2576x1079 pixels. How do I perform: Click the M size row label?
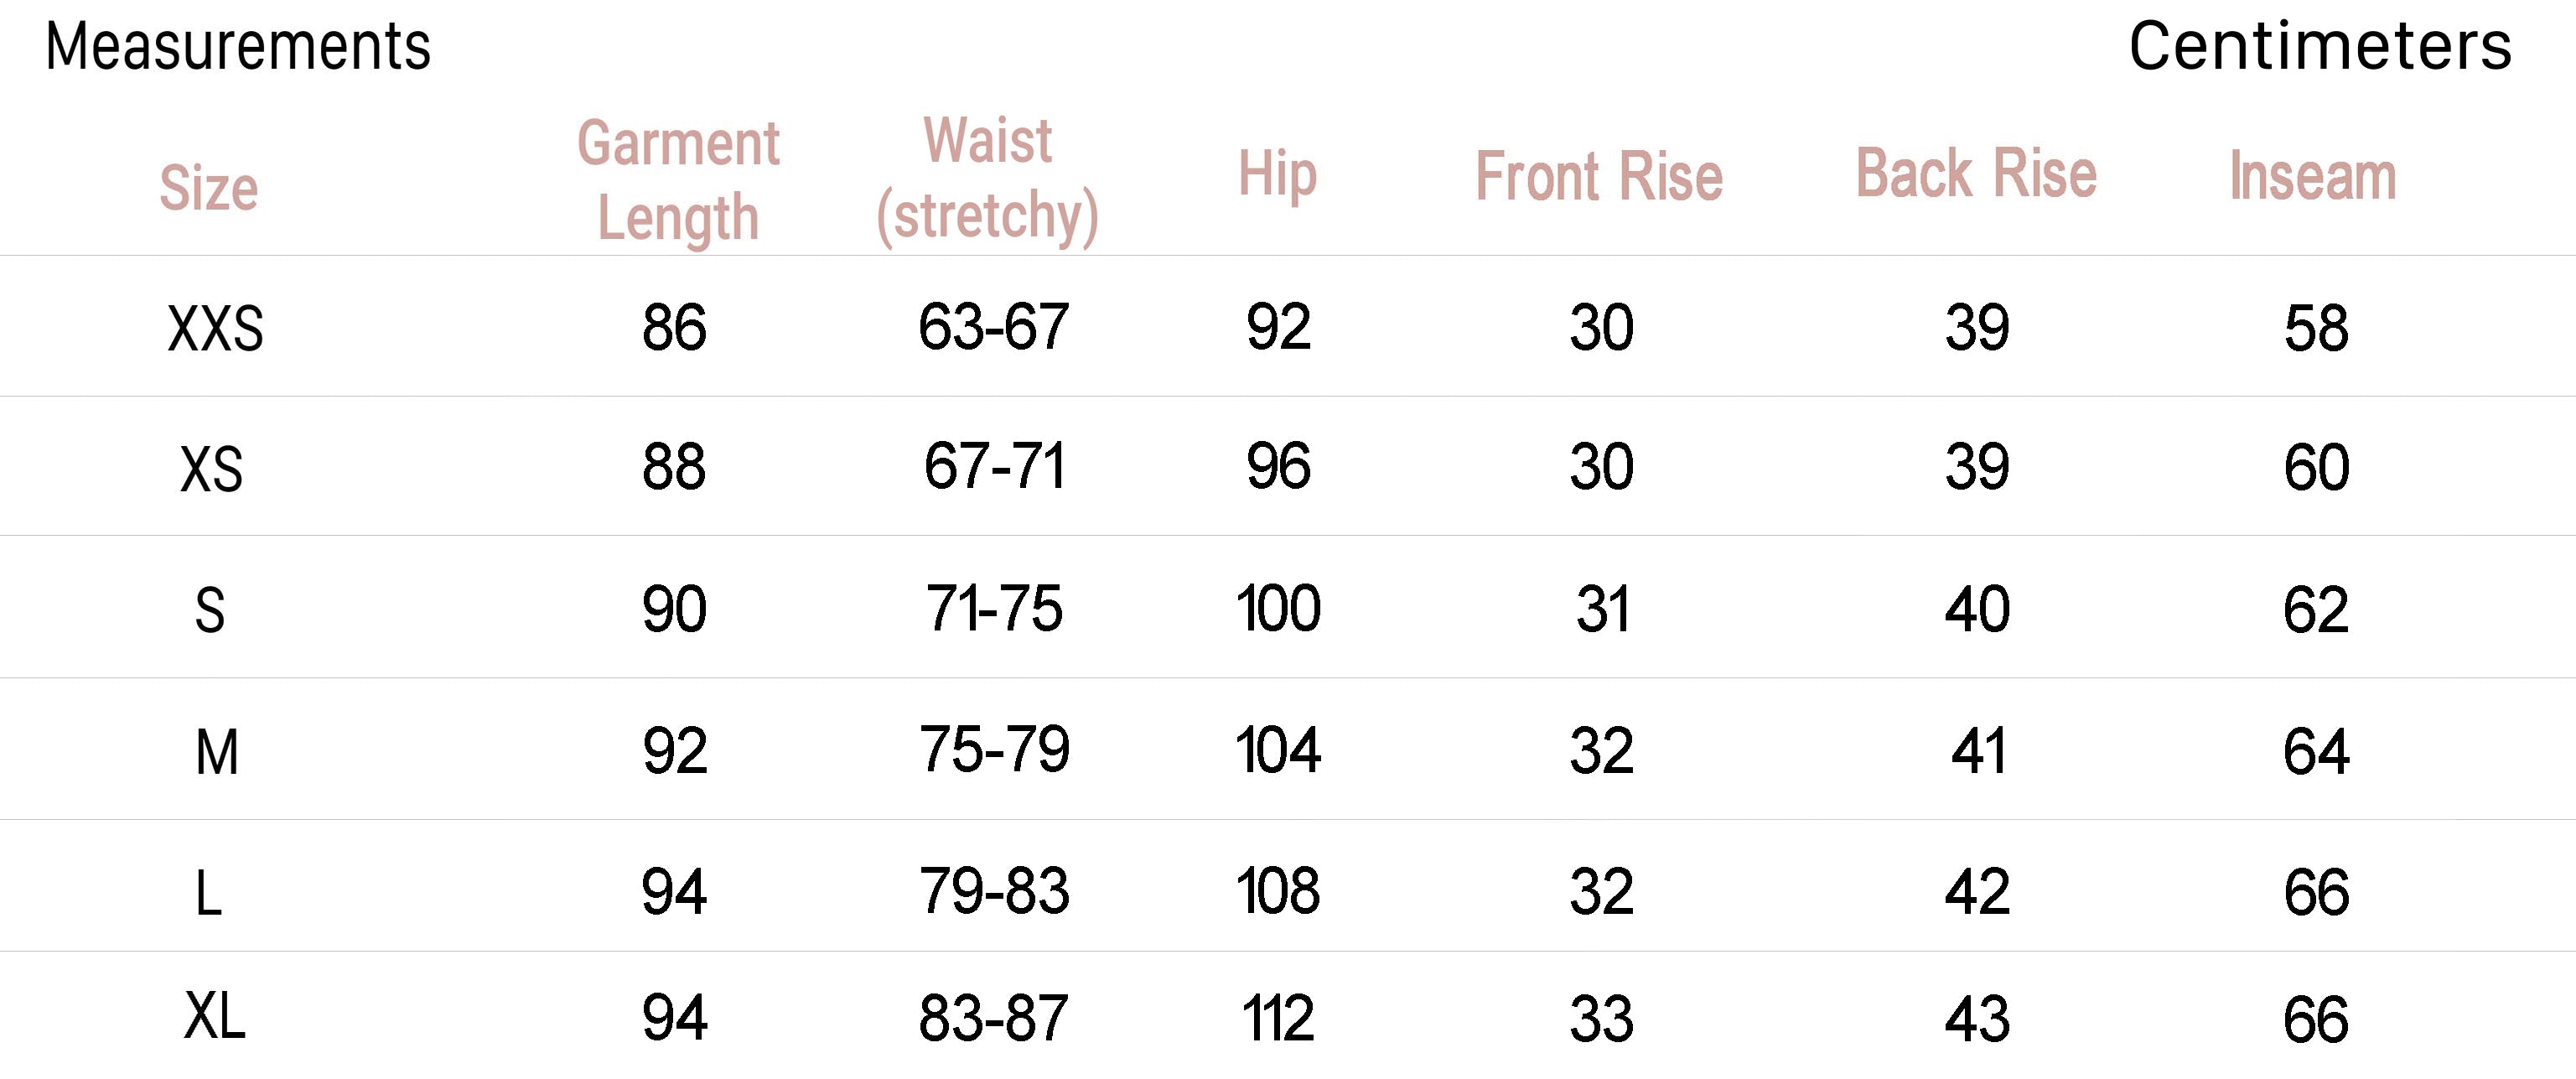[217, 752]
